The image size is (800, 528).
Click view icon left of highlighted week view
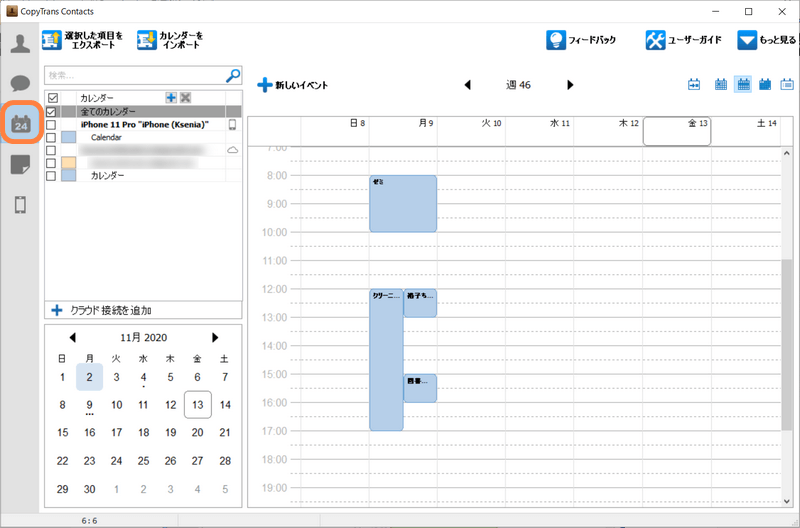tap(720, 85)
